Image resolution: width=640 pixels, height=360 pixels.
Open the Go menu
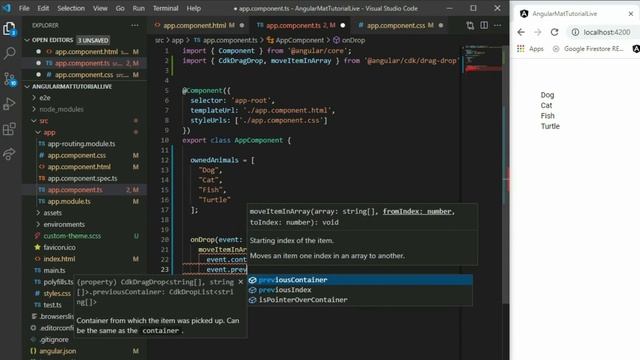(x=120, y=8)
